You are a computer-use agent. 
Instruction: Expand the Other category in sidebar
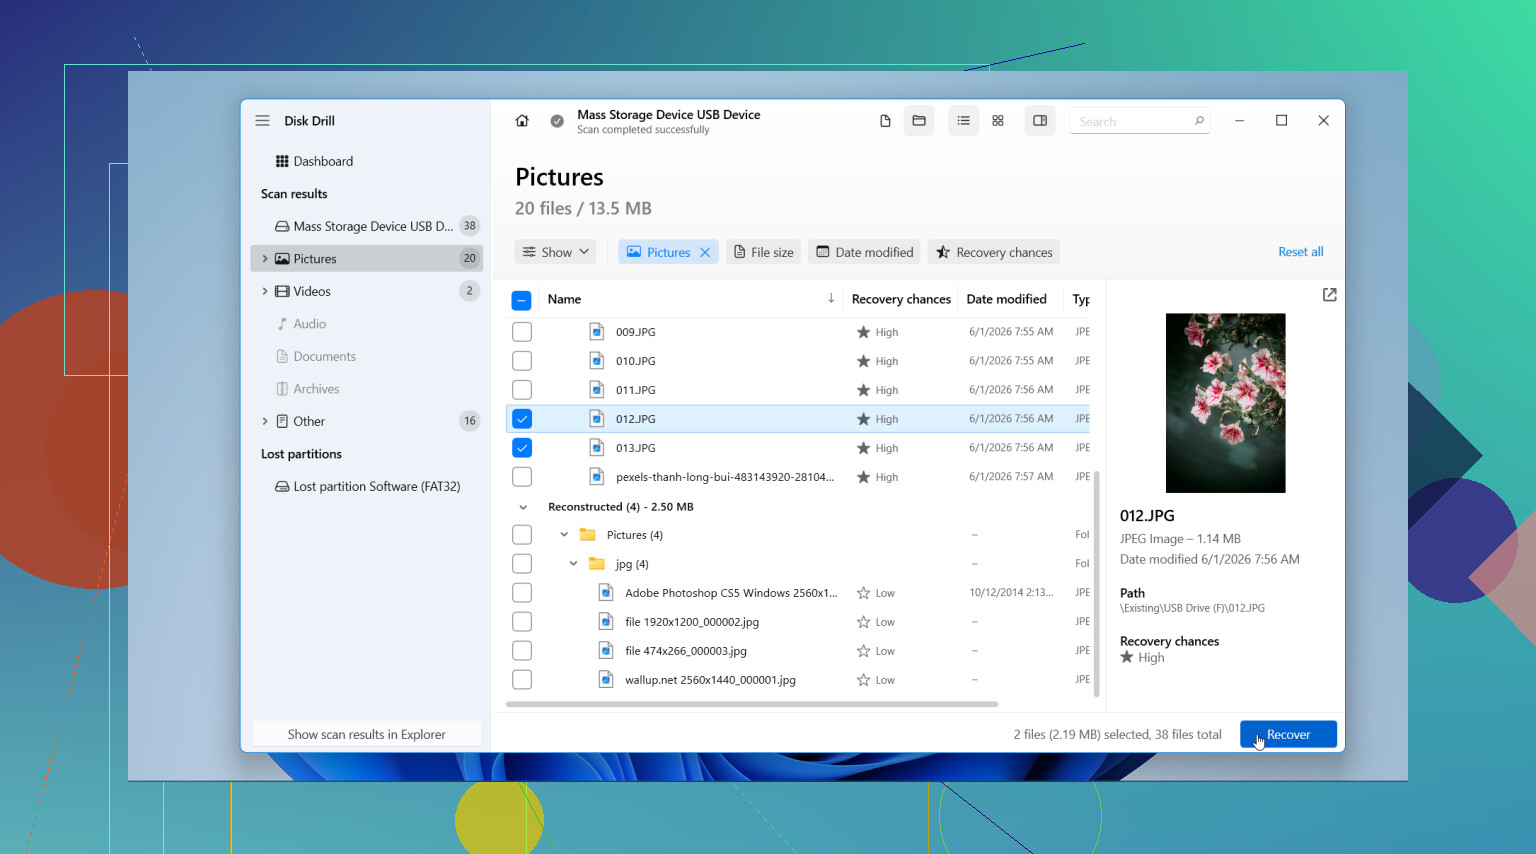(x=265, y=421)
